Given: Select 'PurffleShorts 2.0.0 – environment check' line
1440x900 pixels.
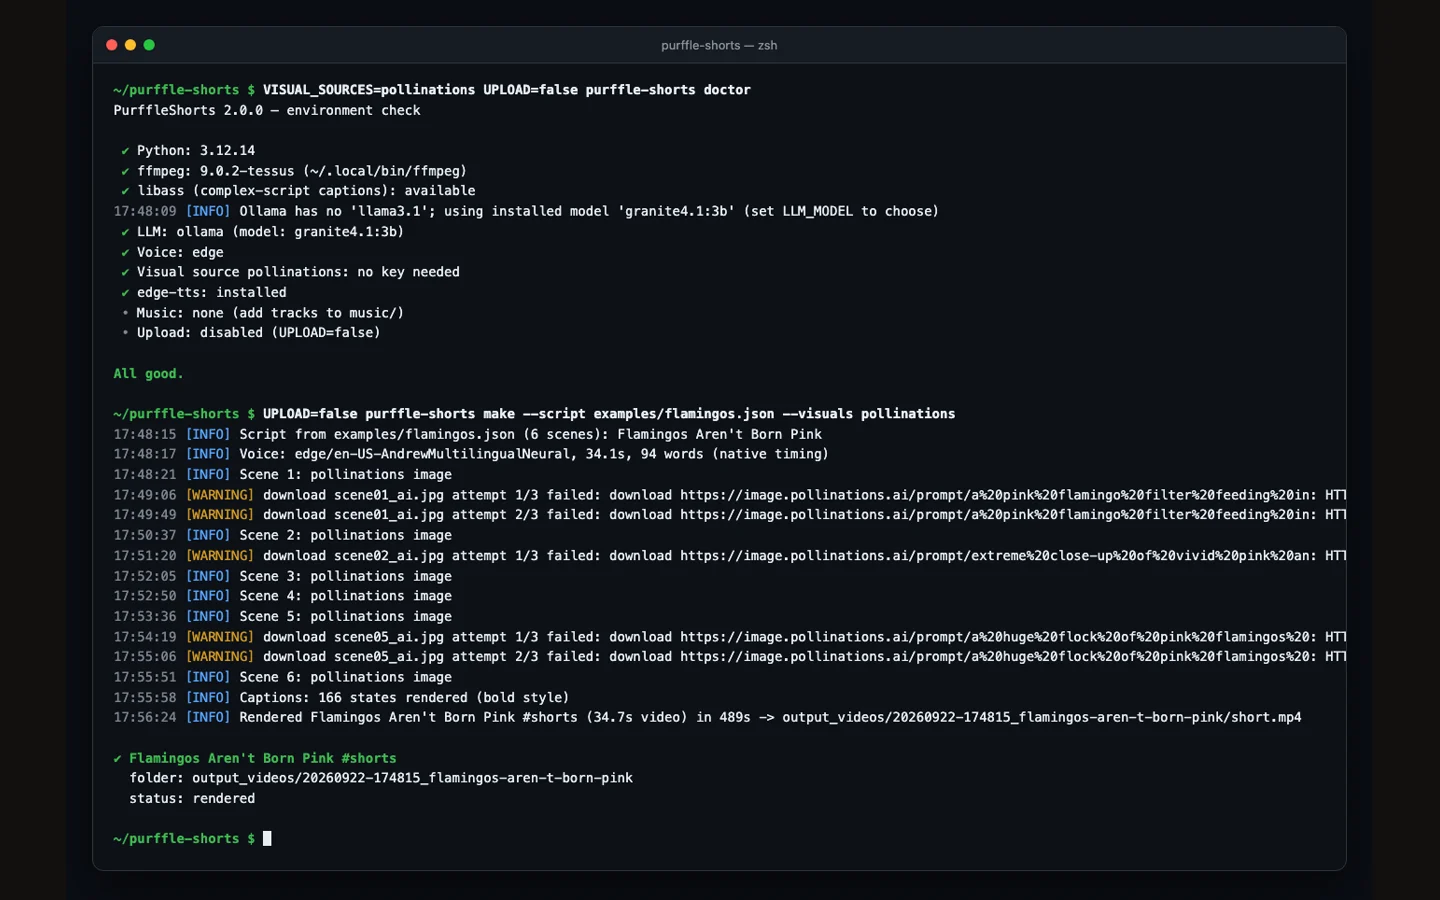Looking at the screenshot, I should click(267, 110).
